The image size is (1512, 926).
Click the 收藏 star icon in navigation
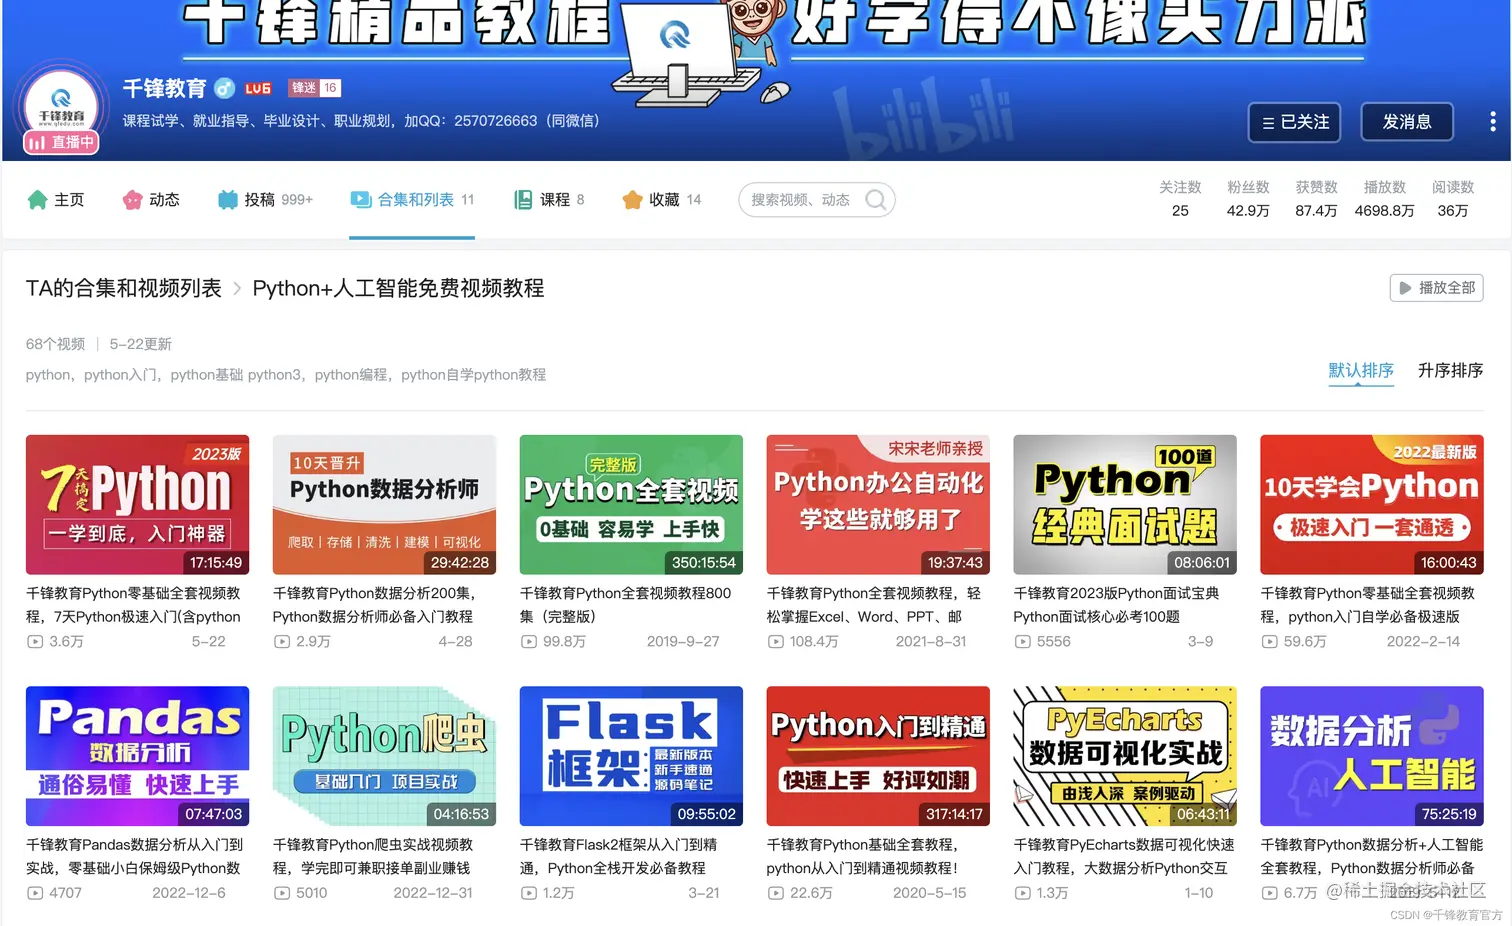pos(632,199)
